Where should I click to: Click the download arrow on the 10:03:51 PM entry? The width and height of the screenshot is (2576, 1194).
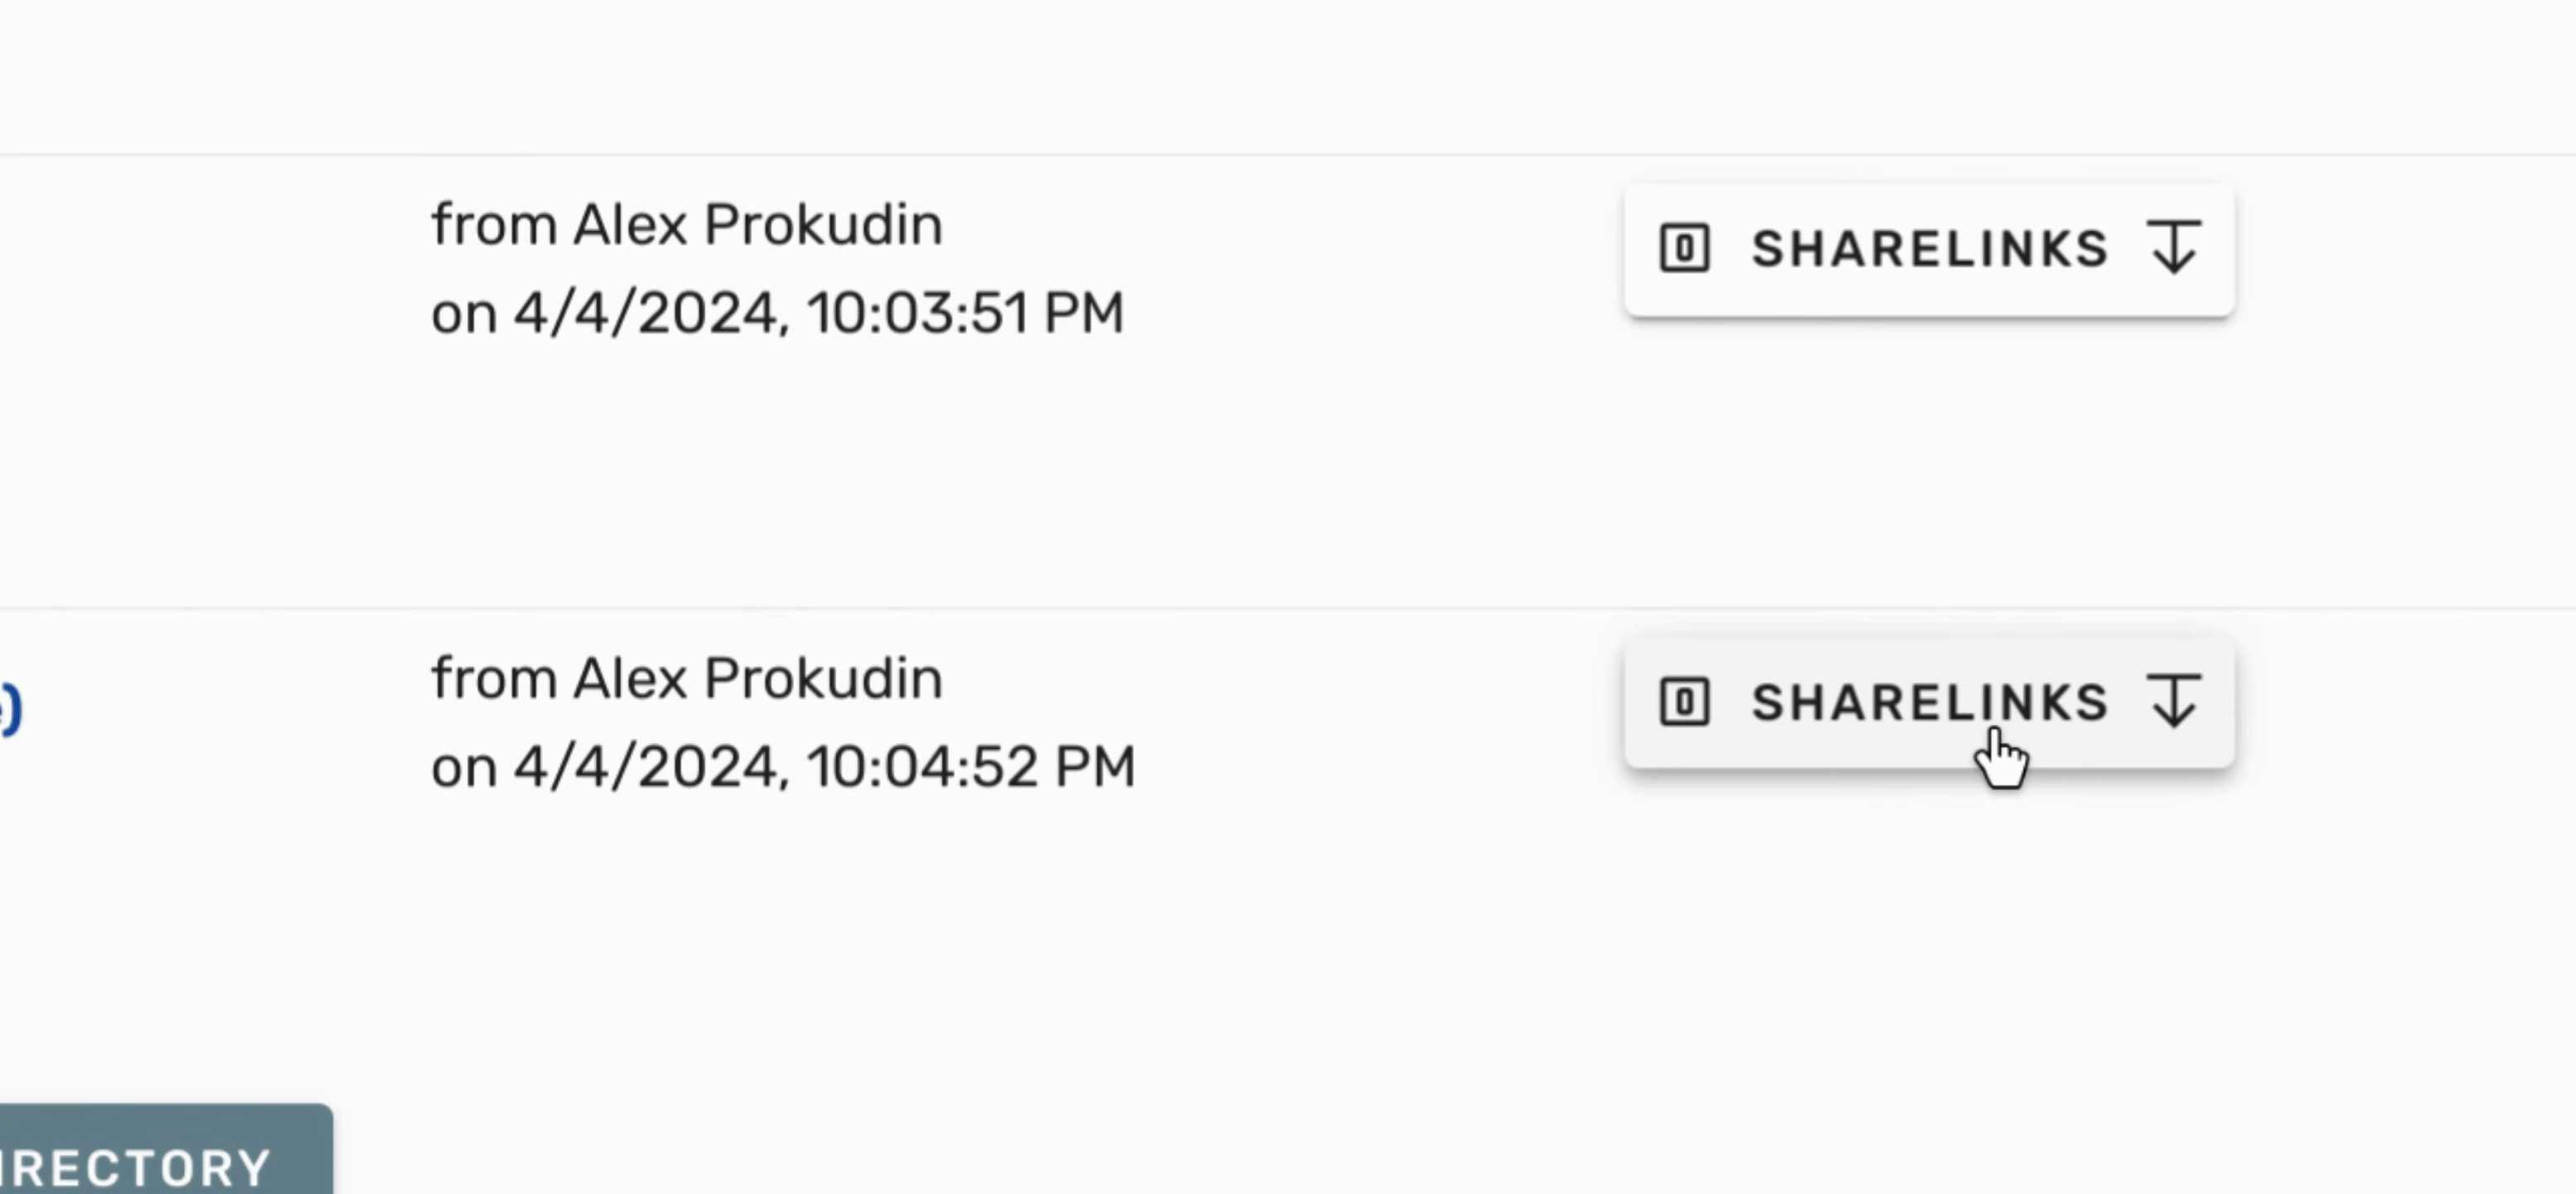tap(2174, 247)
